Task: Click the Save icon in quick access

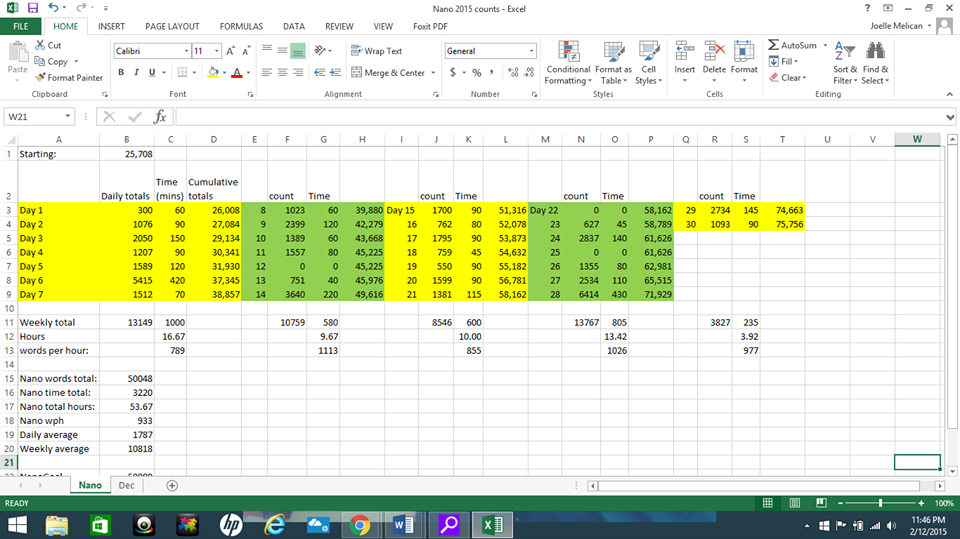Action: (33, 8)
